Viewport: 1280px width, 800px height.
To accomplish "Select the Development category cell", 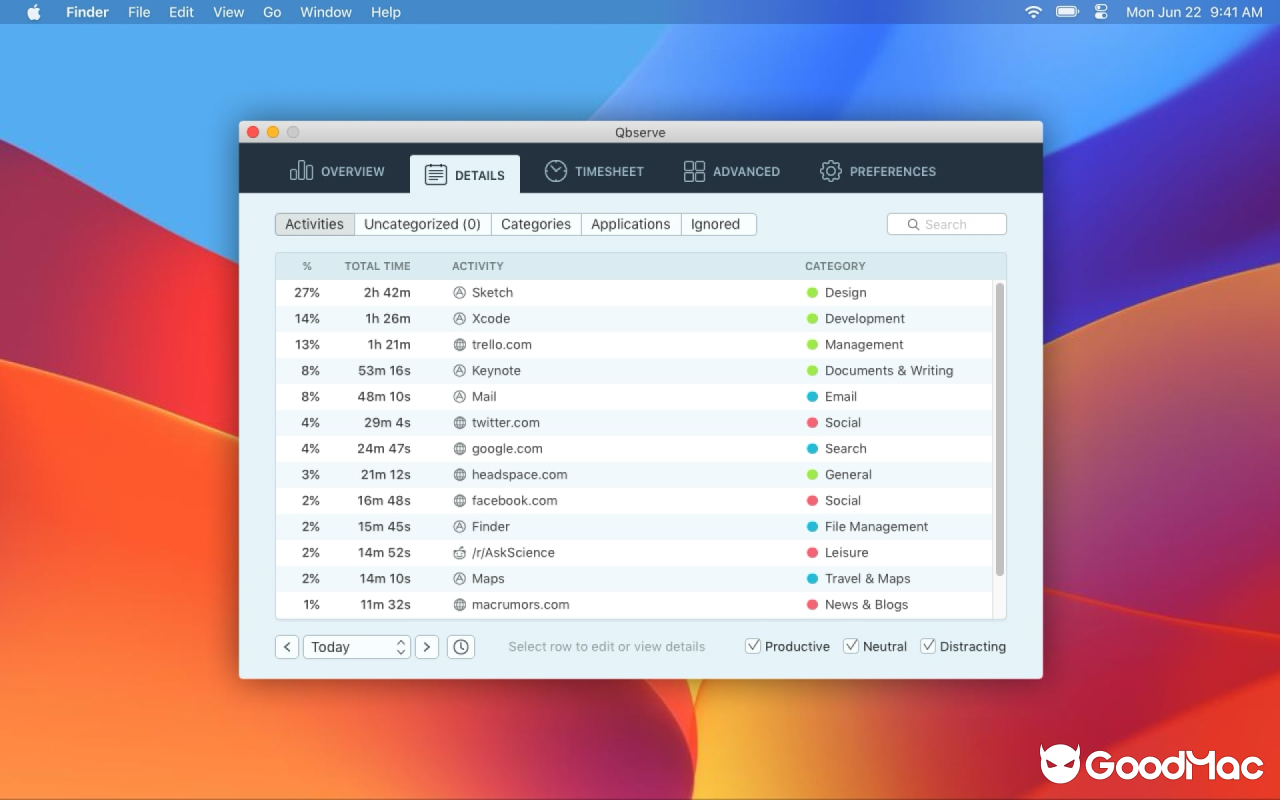I will point(865,319).
